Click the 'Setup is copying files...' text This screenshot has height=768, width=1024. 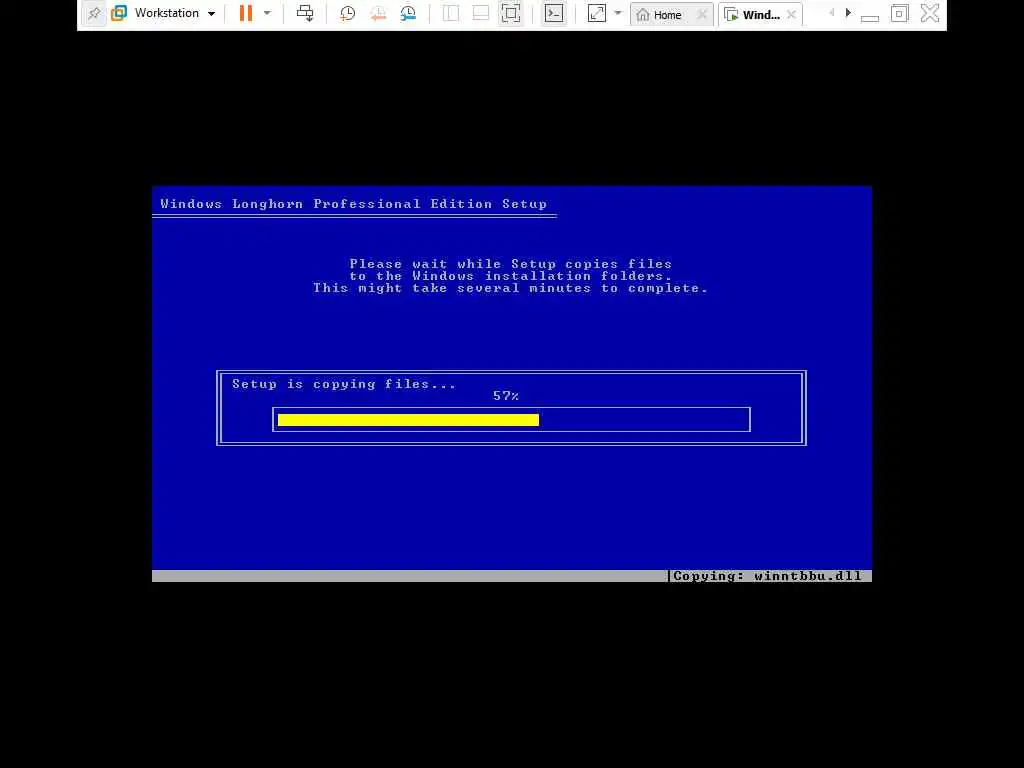pos(344,384)
